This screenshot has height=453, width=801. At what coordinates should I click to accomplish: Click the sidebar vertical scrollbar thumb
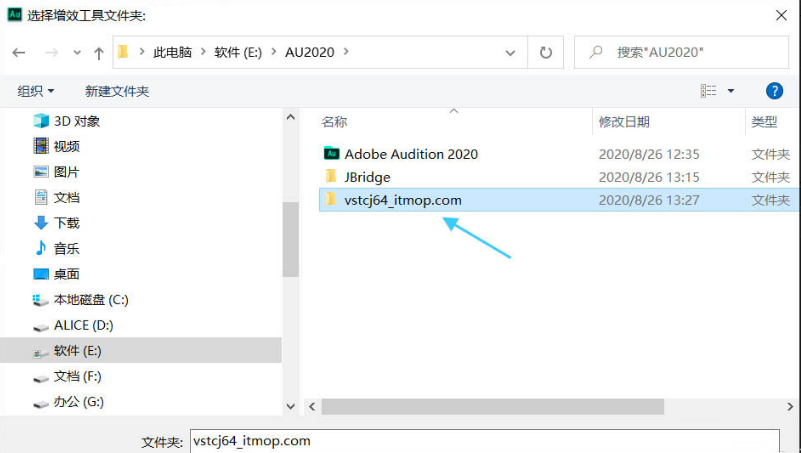point(291,240)
